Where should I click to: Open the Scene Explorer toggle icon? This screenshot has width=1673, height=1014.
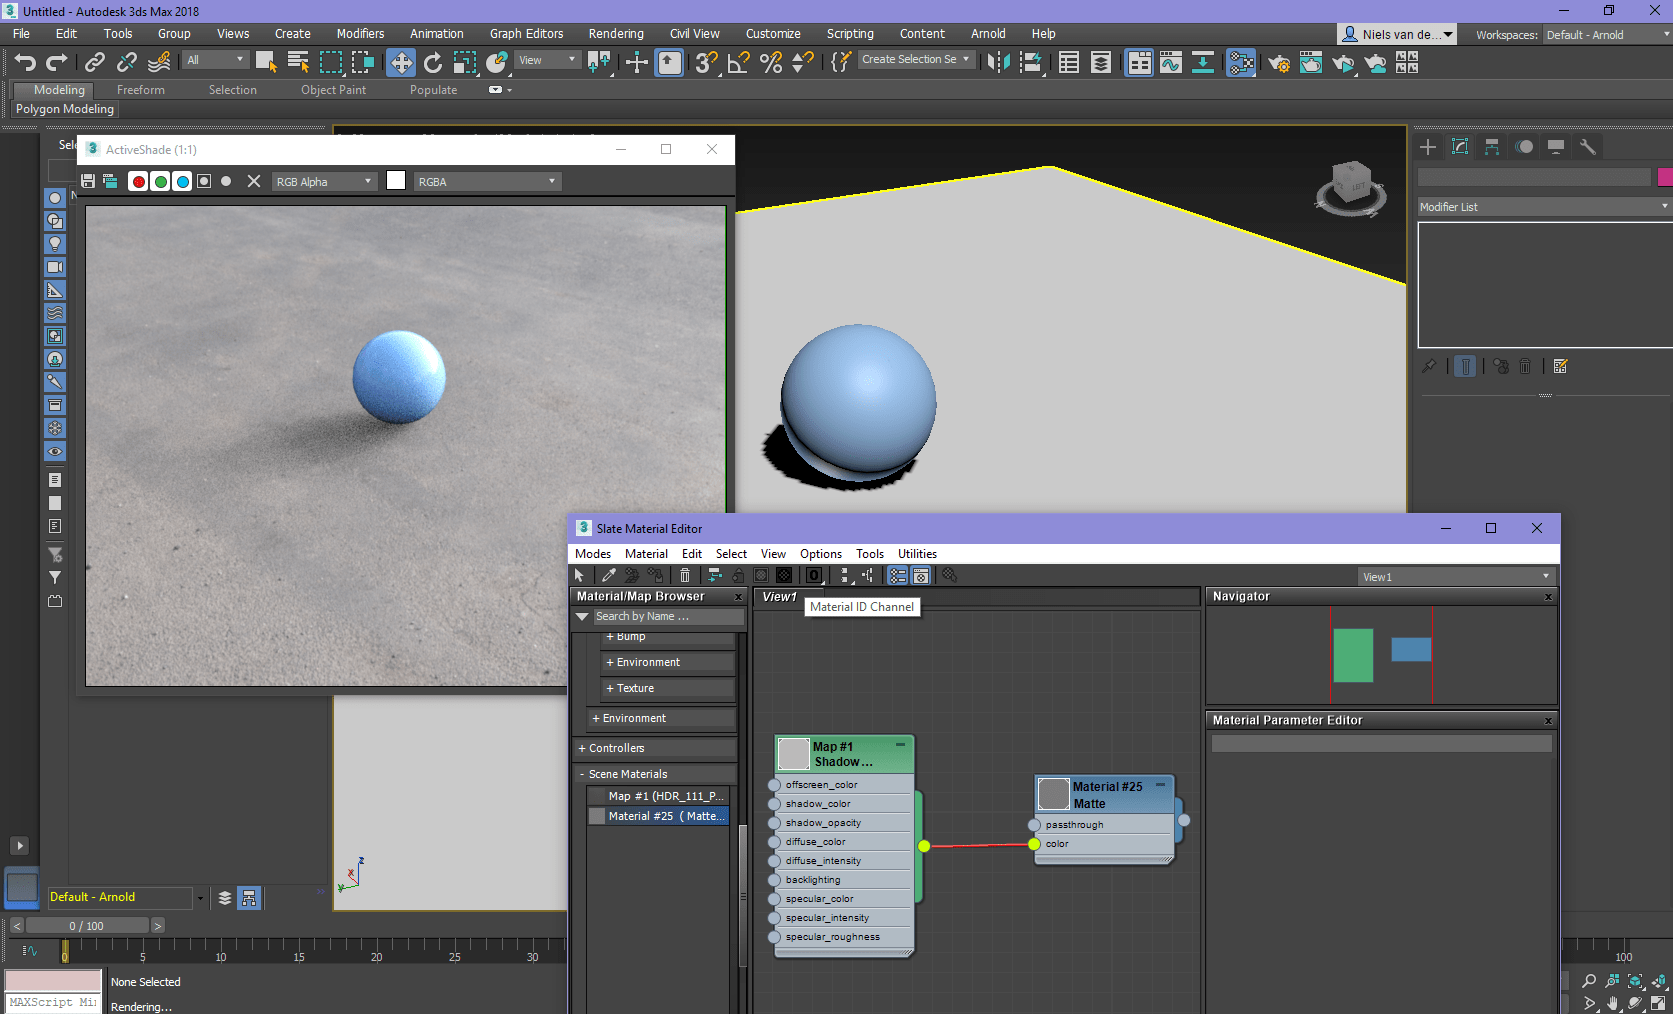pos(1069,62)
